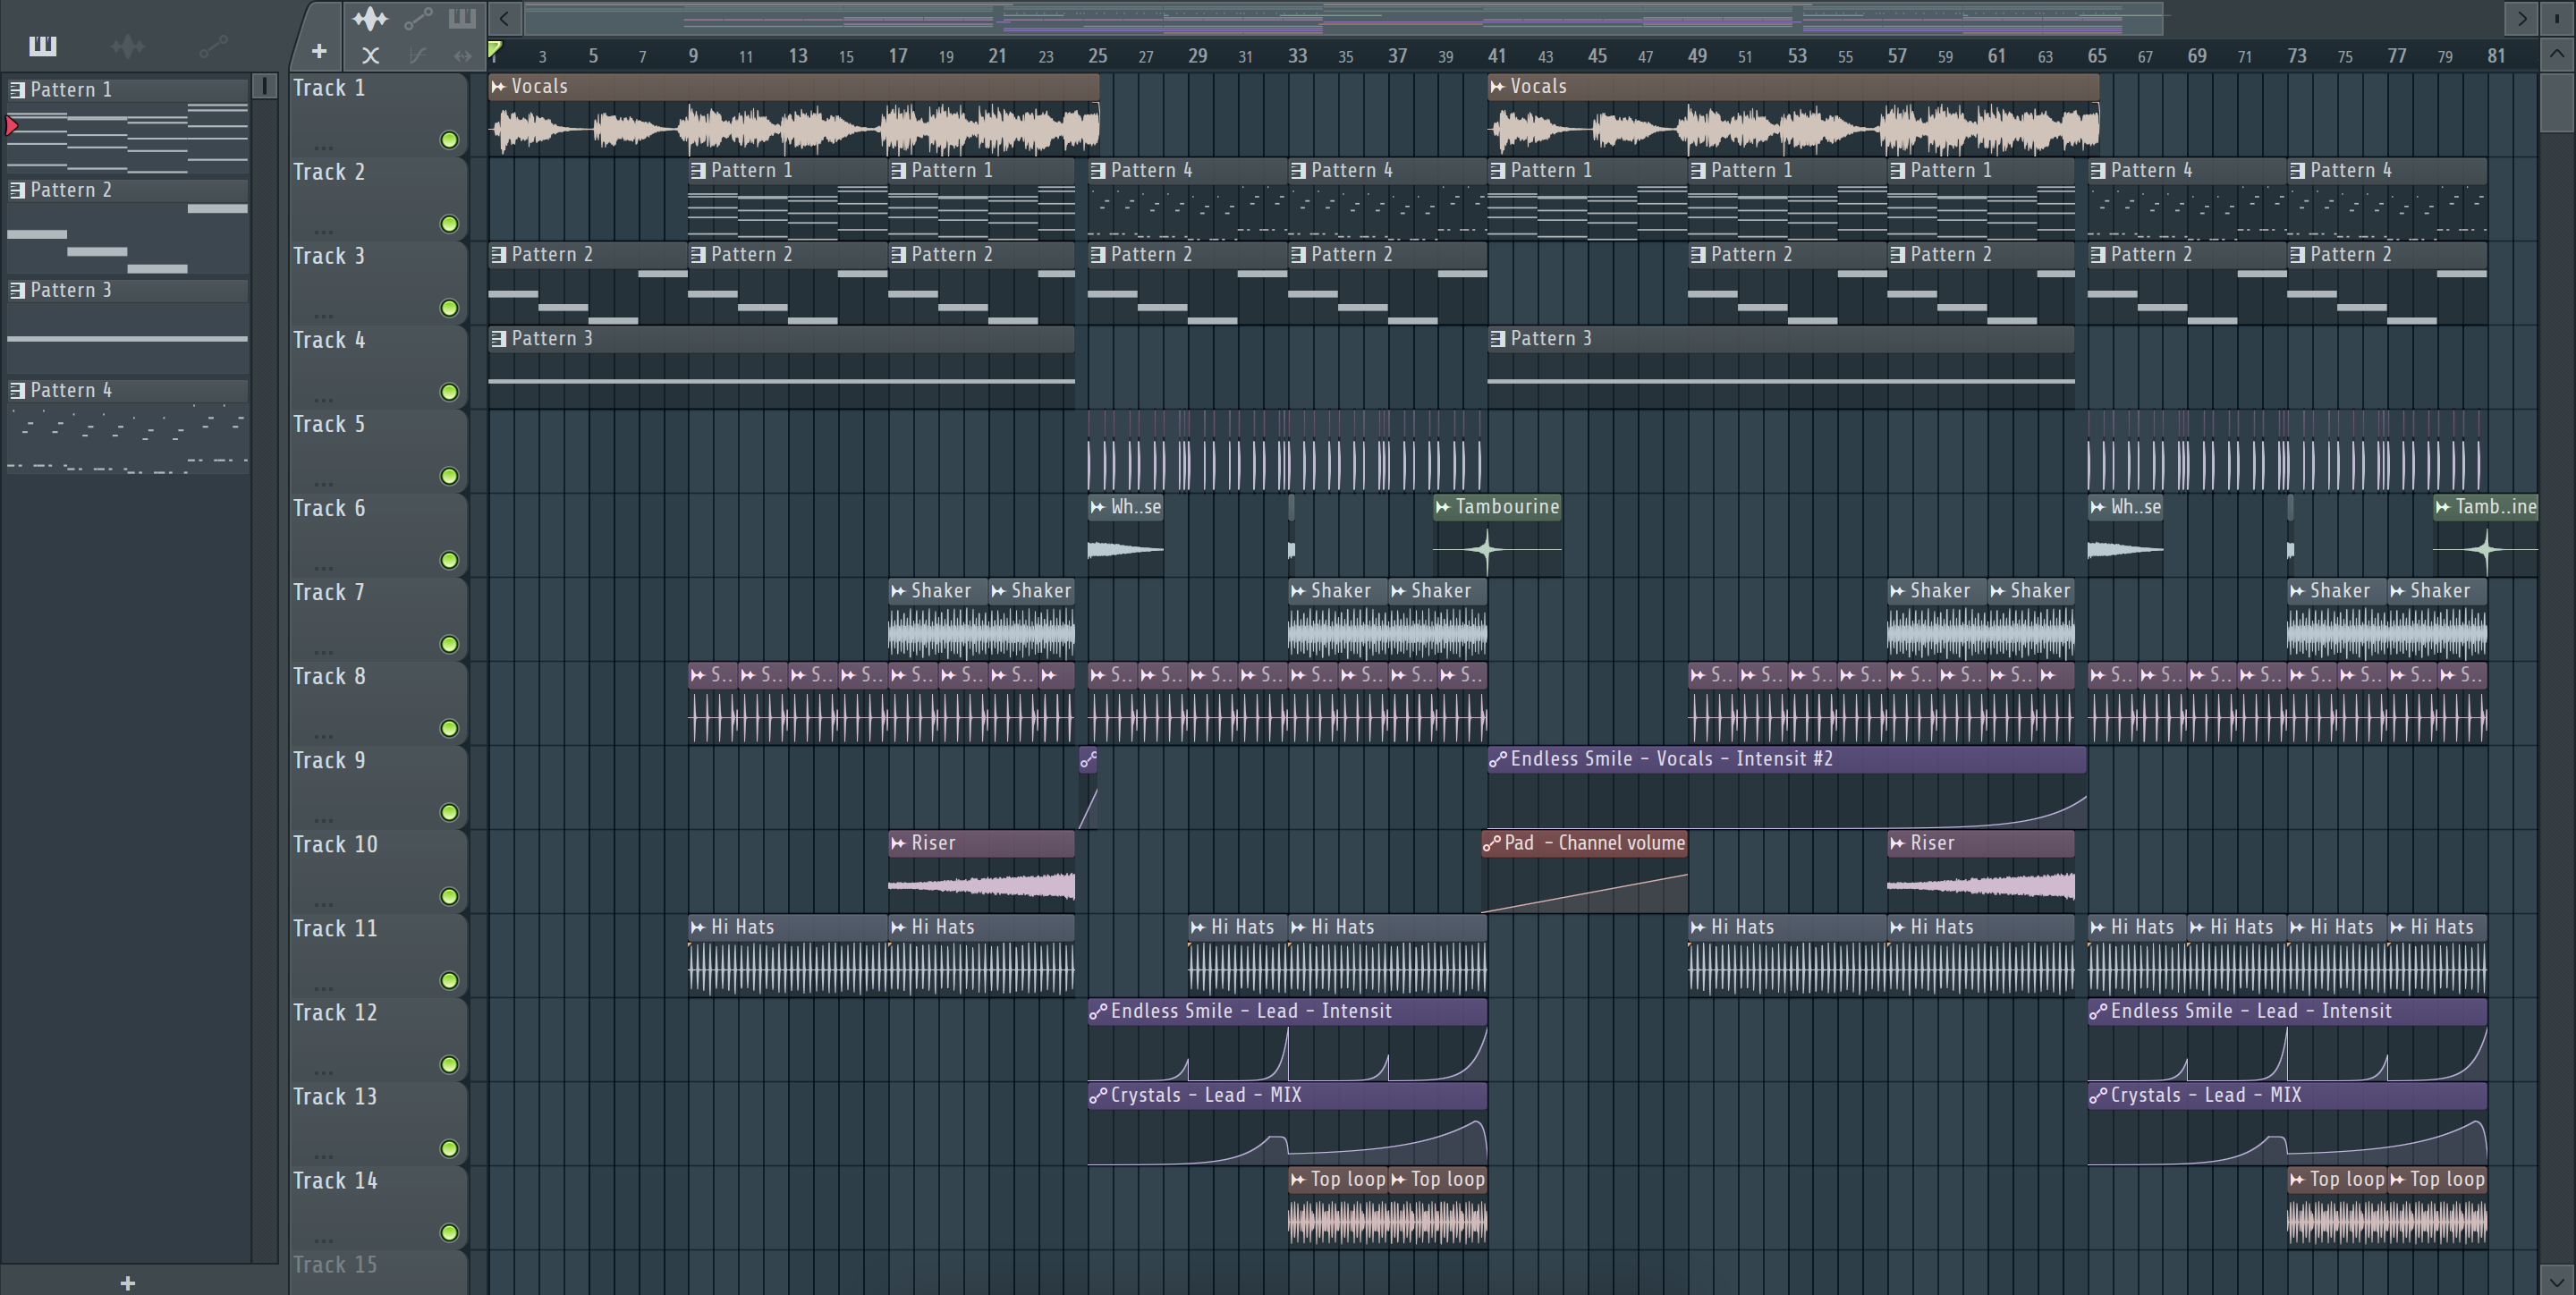Click bar 25 on the timeline ruler
The image size is (2576, 1295).
pos(1097,56)
